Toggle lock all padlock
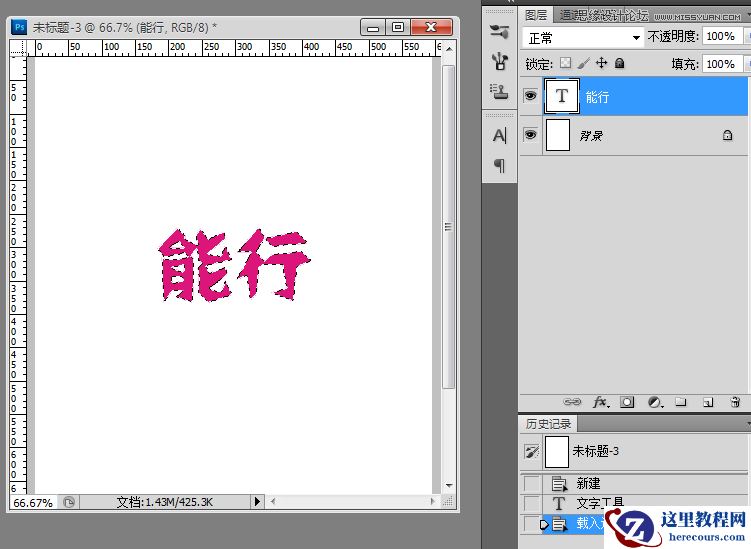This screenshot has width=751, height=549. point(619,63)
